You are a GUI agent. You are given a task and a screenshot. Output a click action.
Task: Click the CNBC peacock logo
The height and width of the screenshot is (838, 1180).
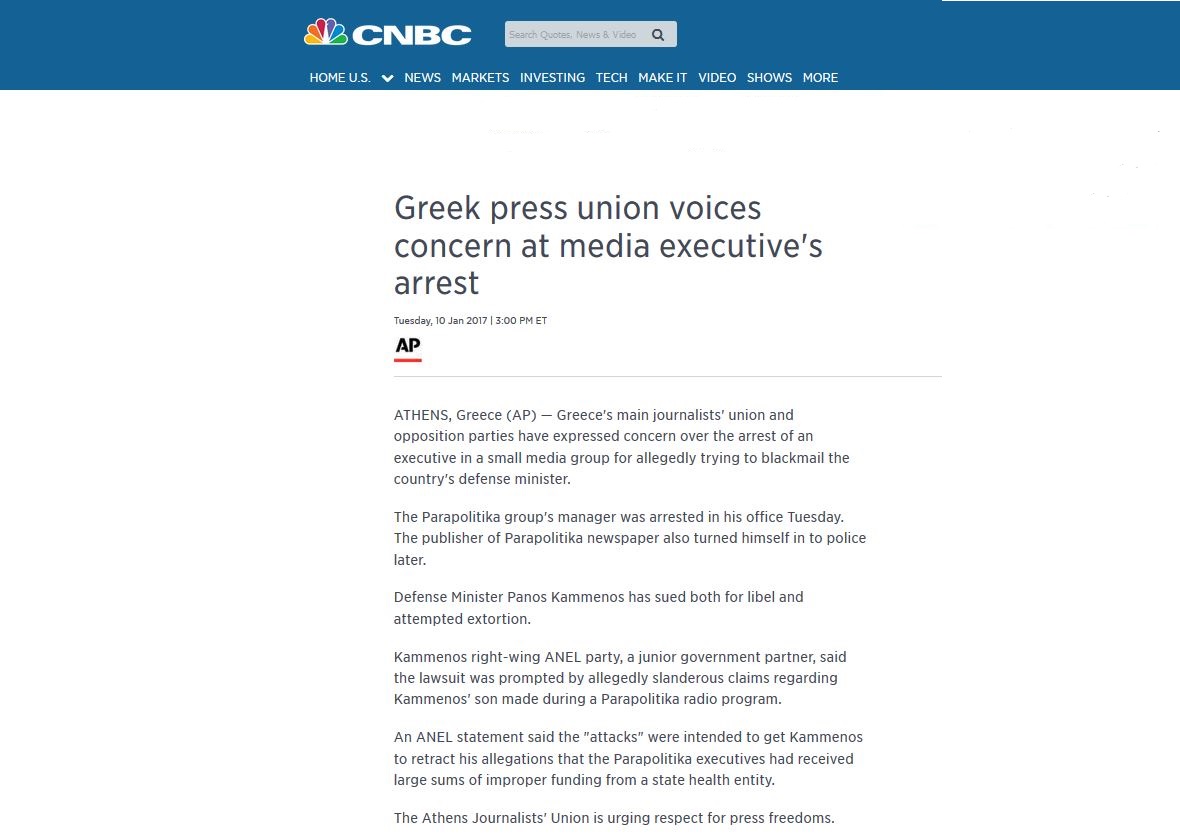coord(326,32)
